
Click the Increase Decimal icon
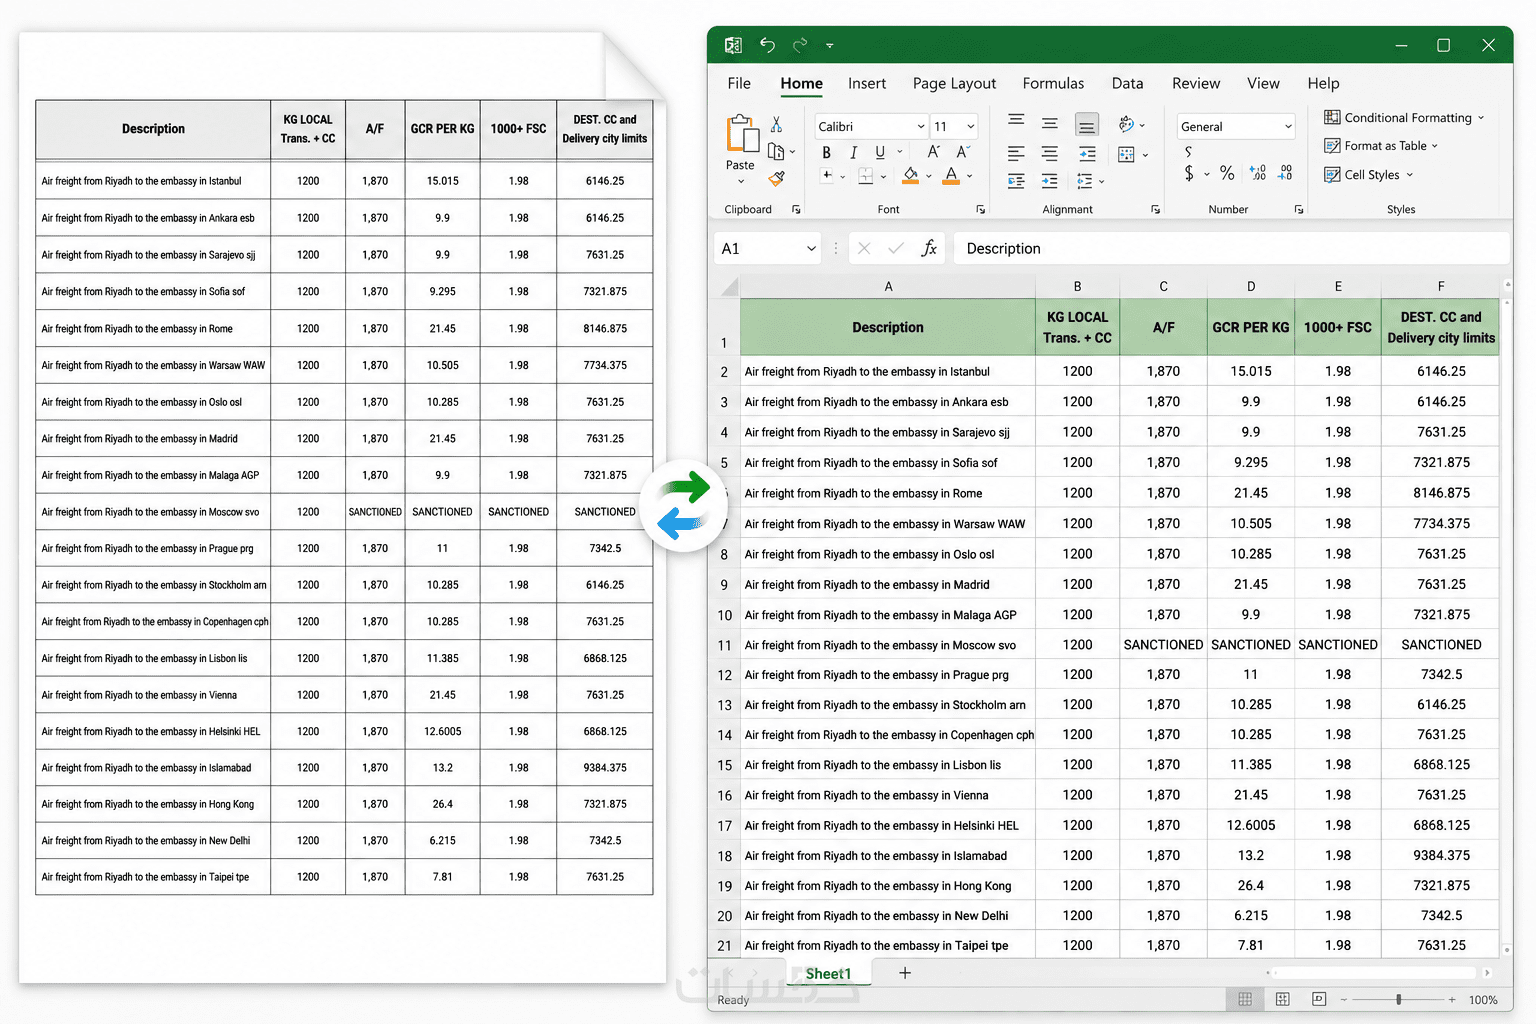(1258, 173)
